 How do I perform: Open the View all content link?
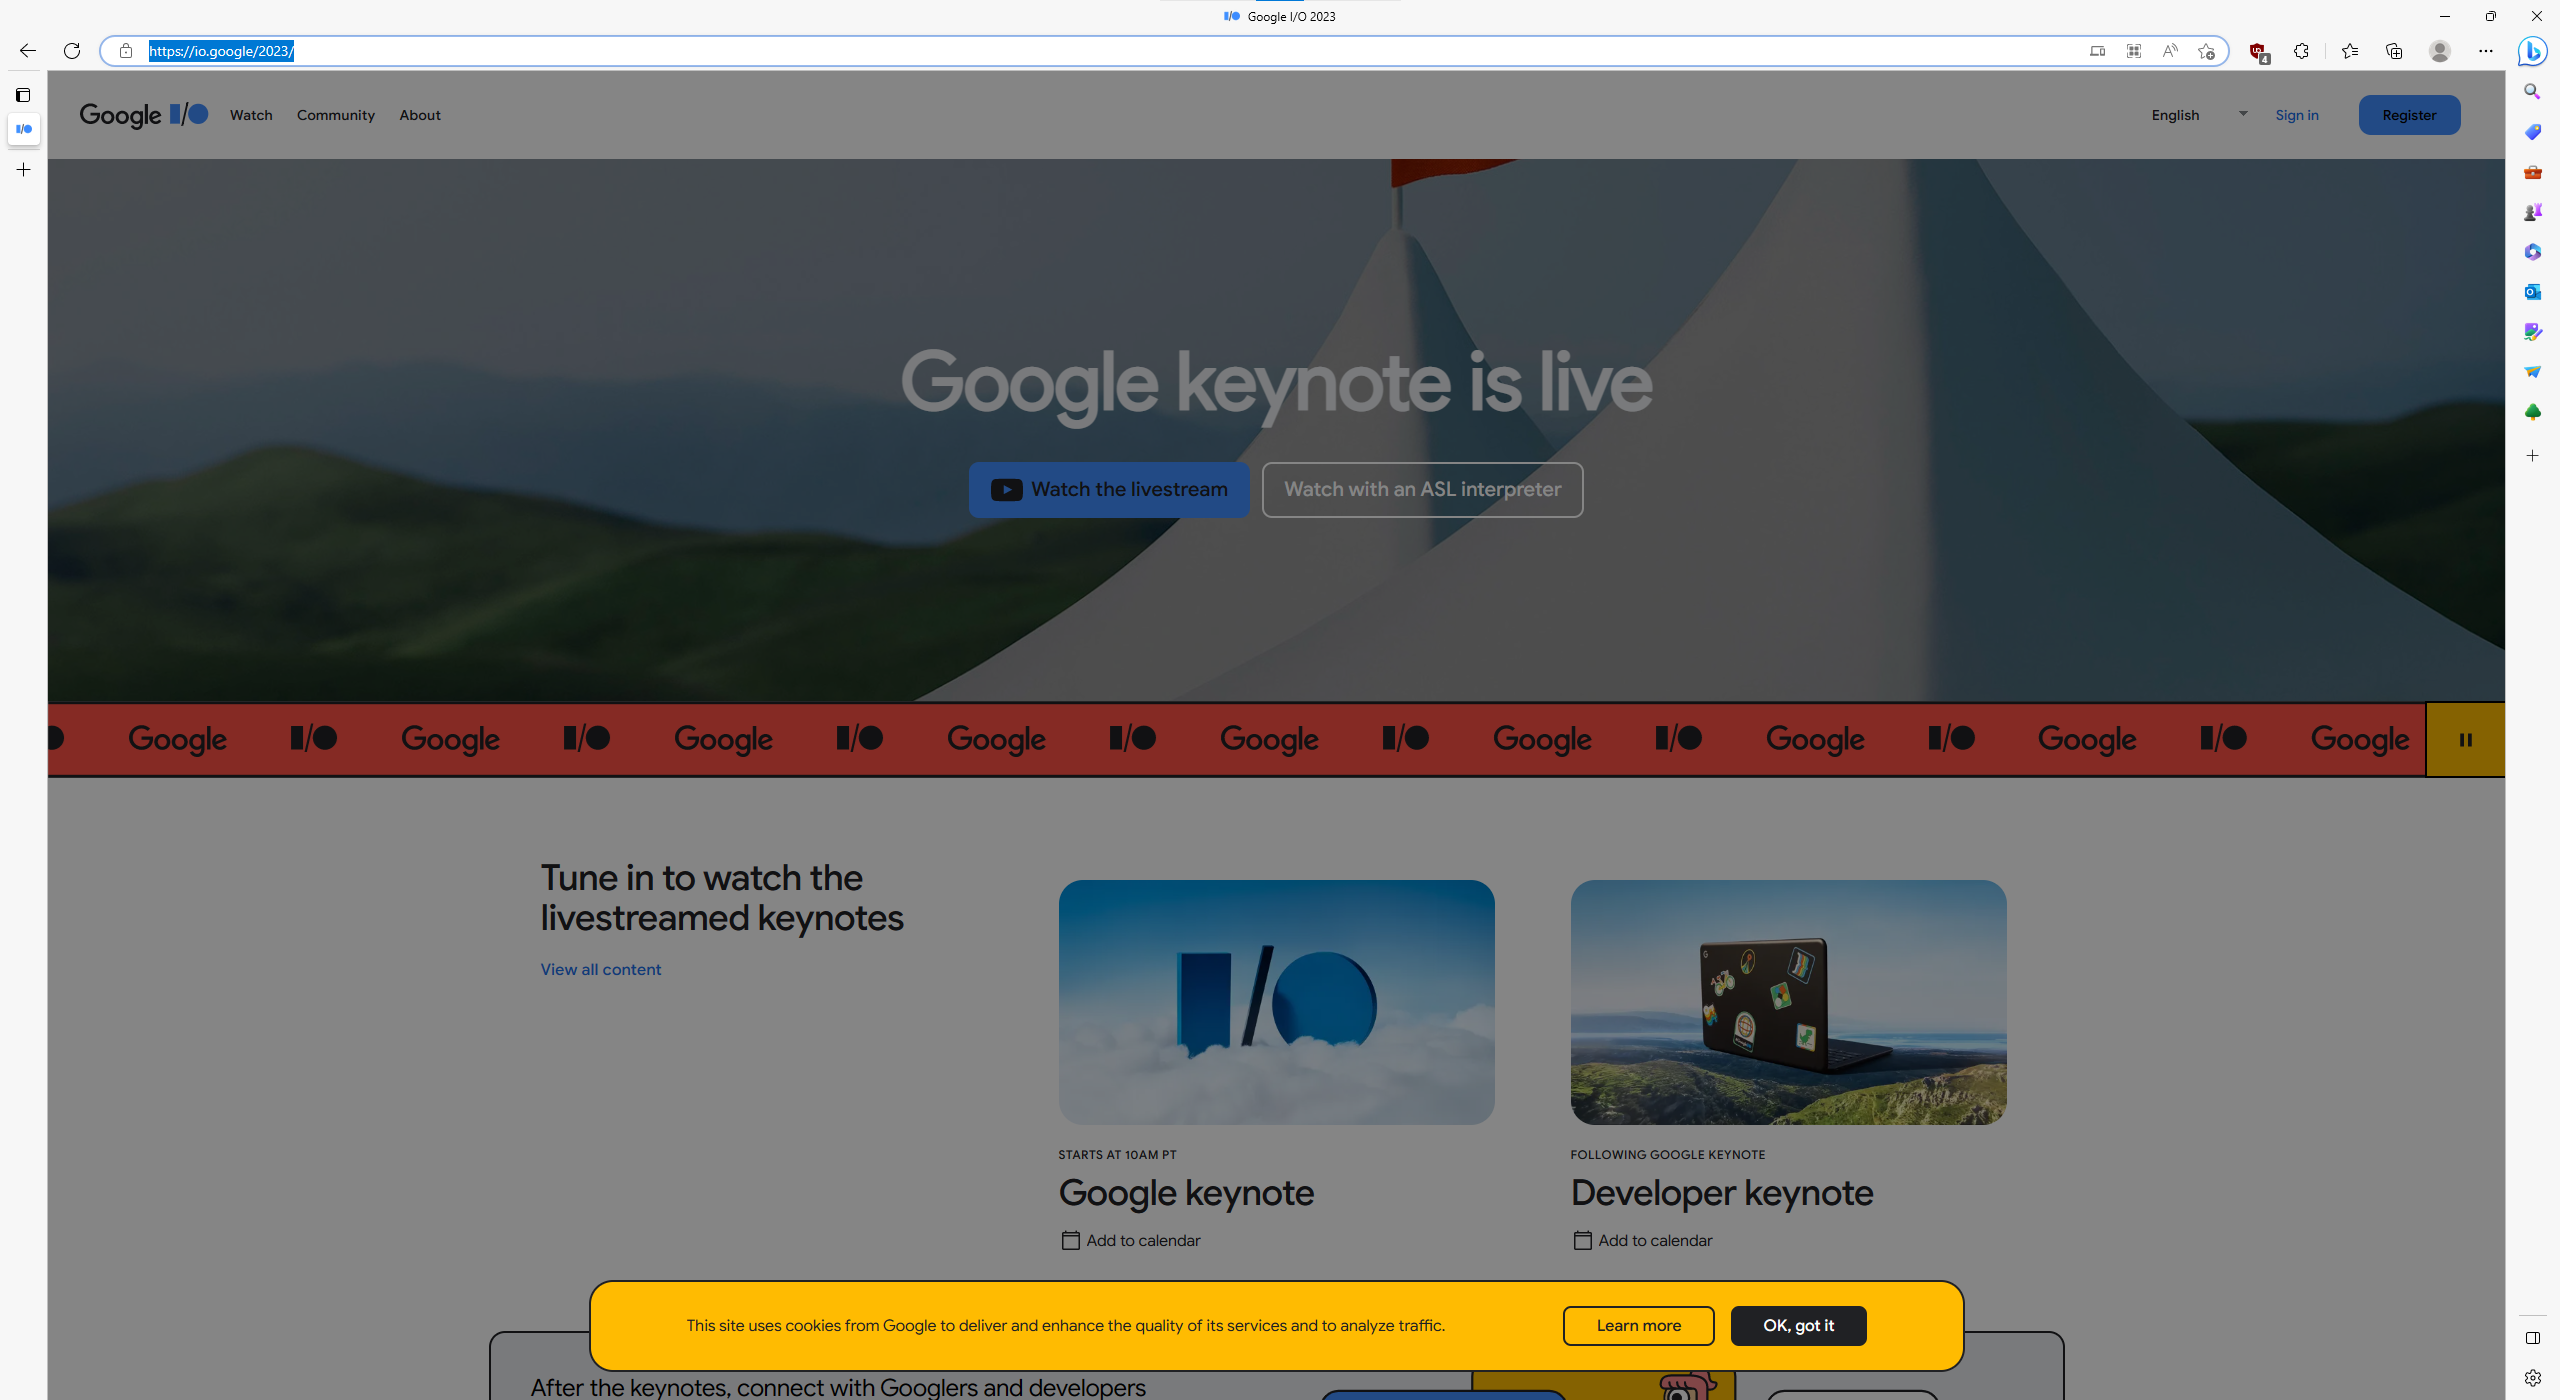(x=601, y=970)
